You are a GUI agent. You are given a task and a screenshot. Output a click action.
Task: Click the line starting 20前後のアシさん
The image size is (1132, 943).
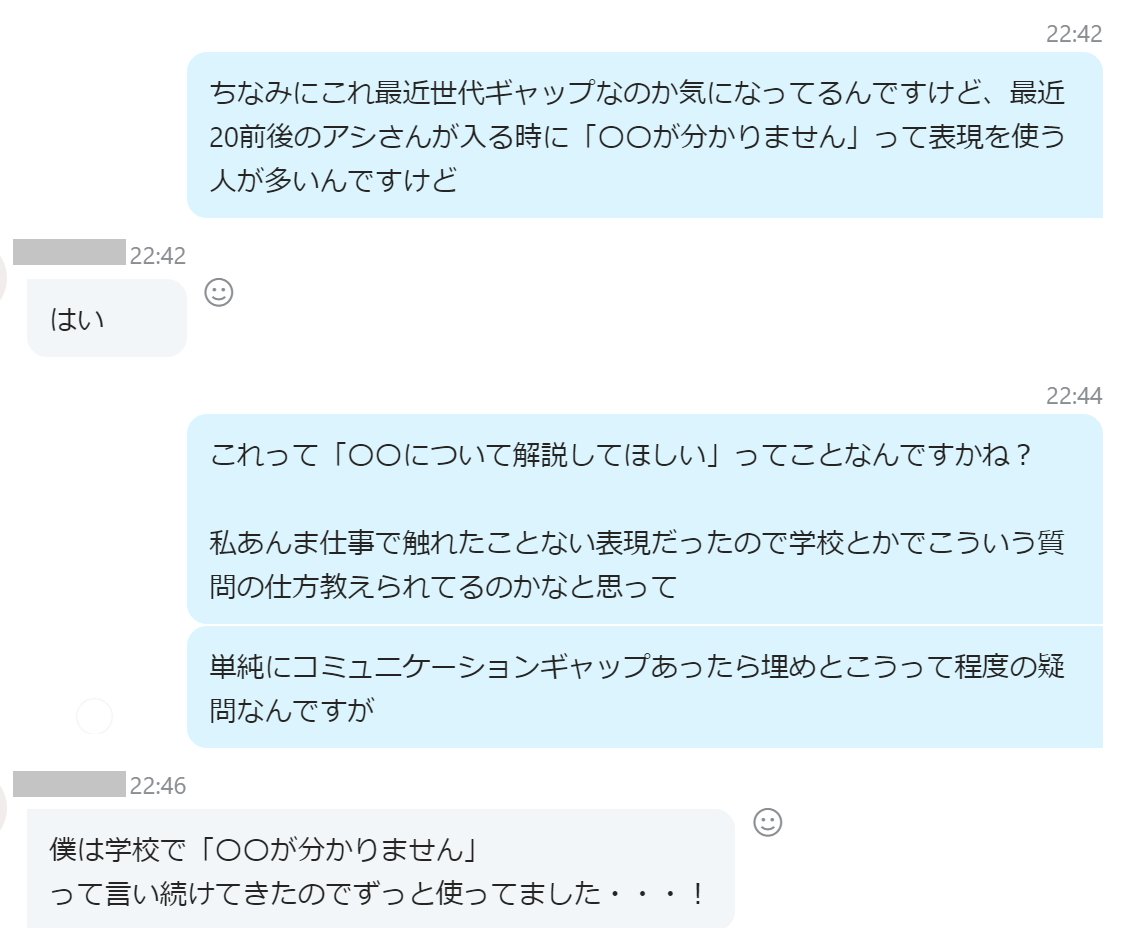[x=637, y=136]
